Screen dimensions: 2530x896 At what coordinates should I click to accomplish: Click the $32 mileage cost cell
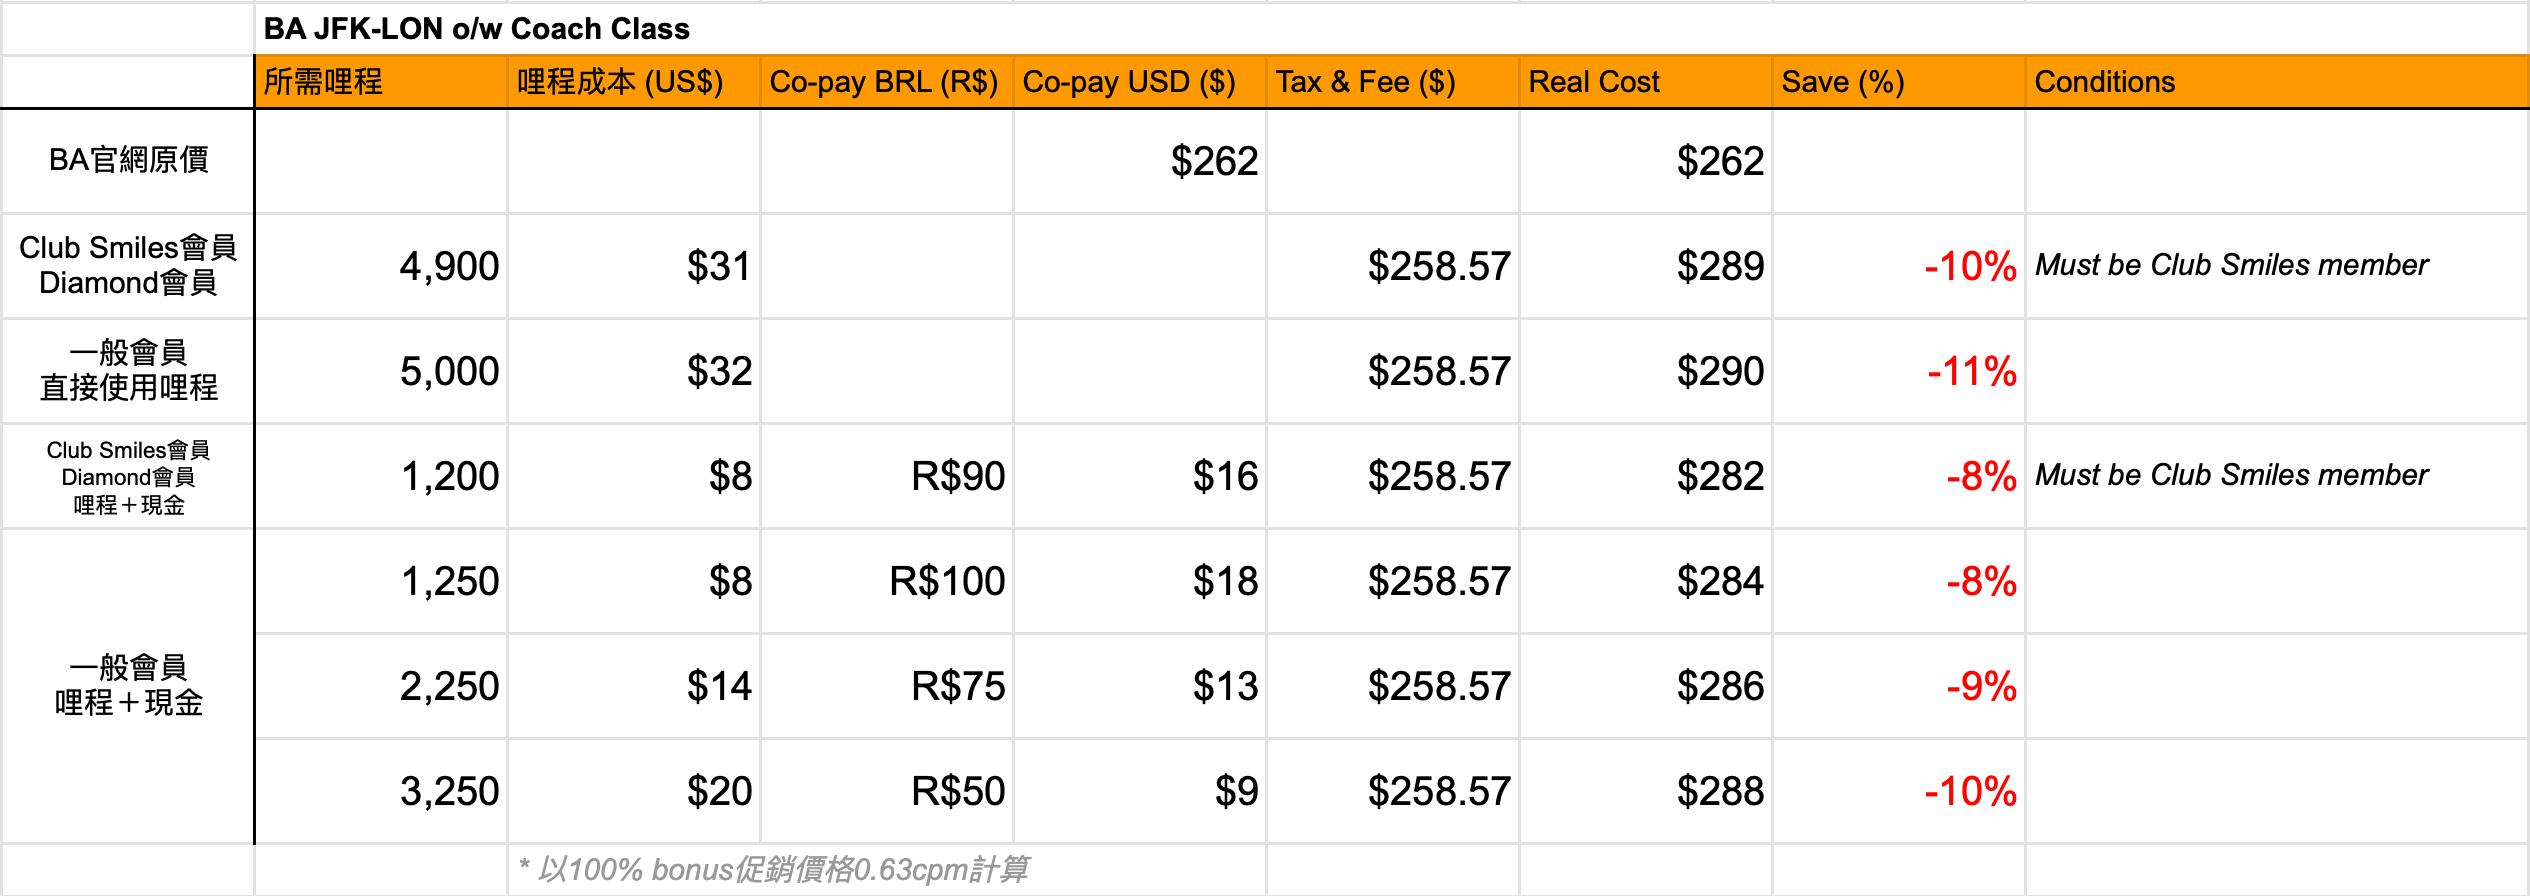point(634,371)
